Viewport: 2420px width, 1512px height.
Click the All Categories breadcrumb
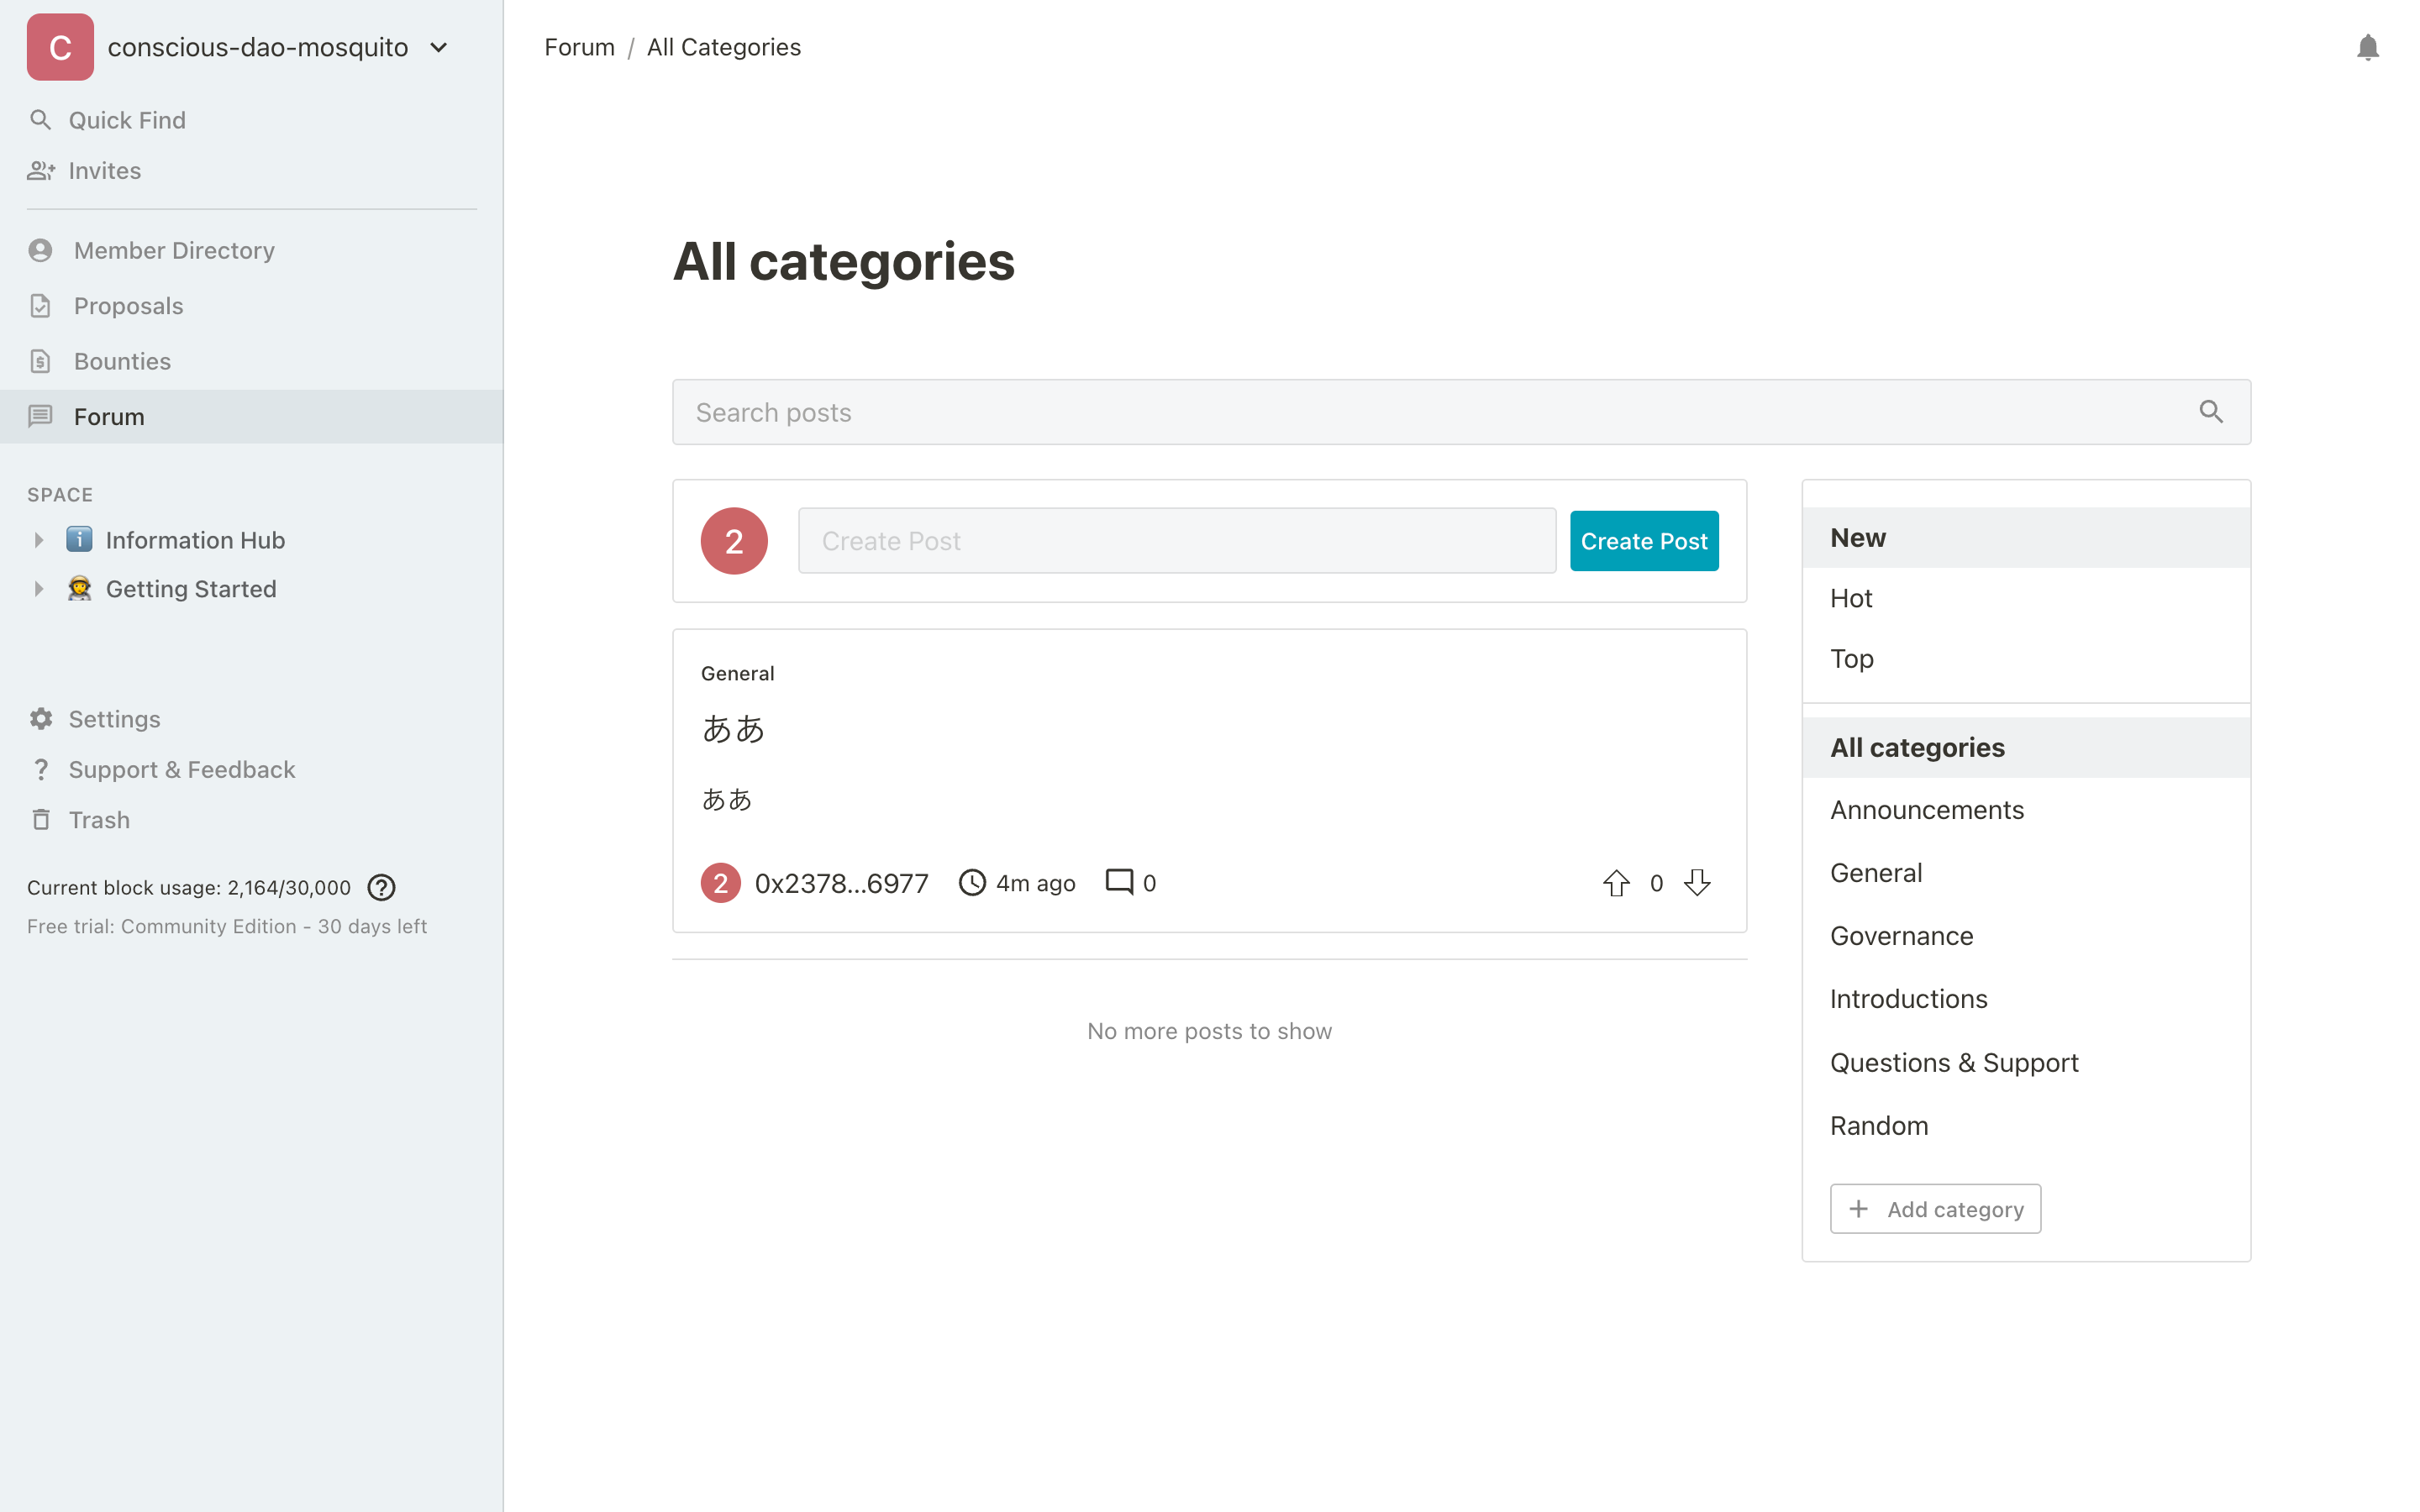pos(724,47)
